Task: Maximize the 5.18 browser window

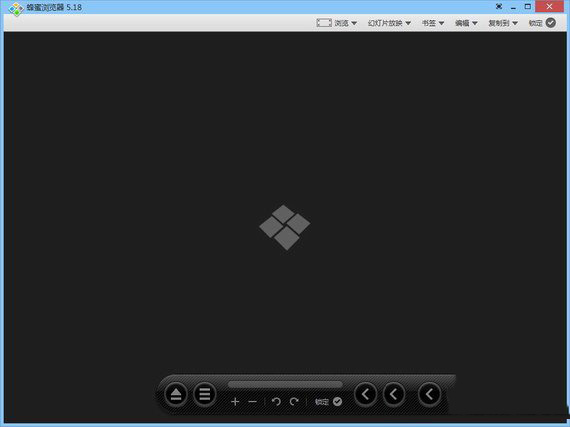Action: 528,7
